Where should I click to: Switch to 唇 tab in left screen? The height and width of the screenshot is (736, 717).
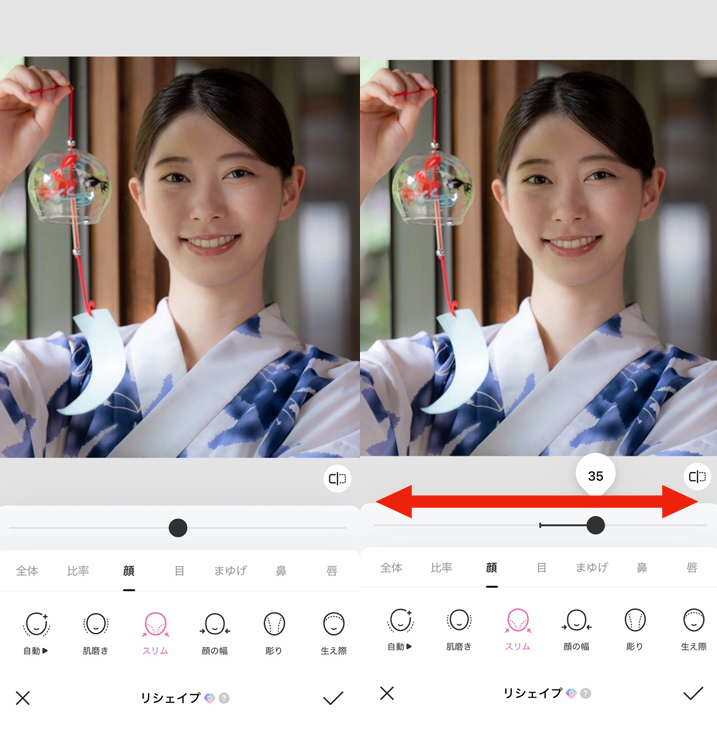(332, 571)
